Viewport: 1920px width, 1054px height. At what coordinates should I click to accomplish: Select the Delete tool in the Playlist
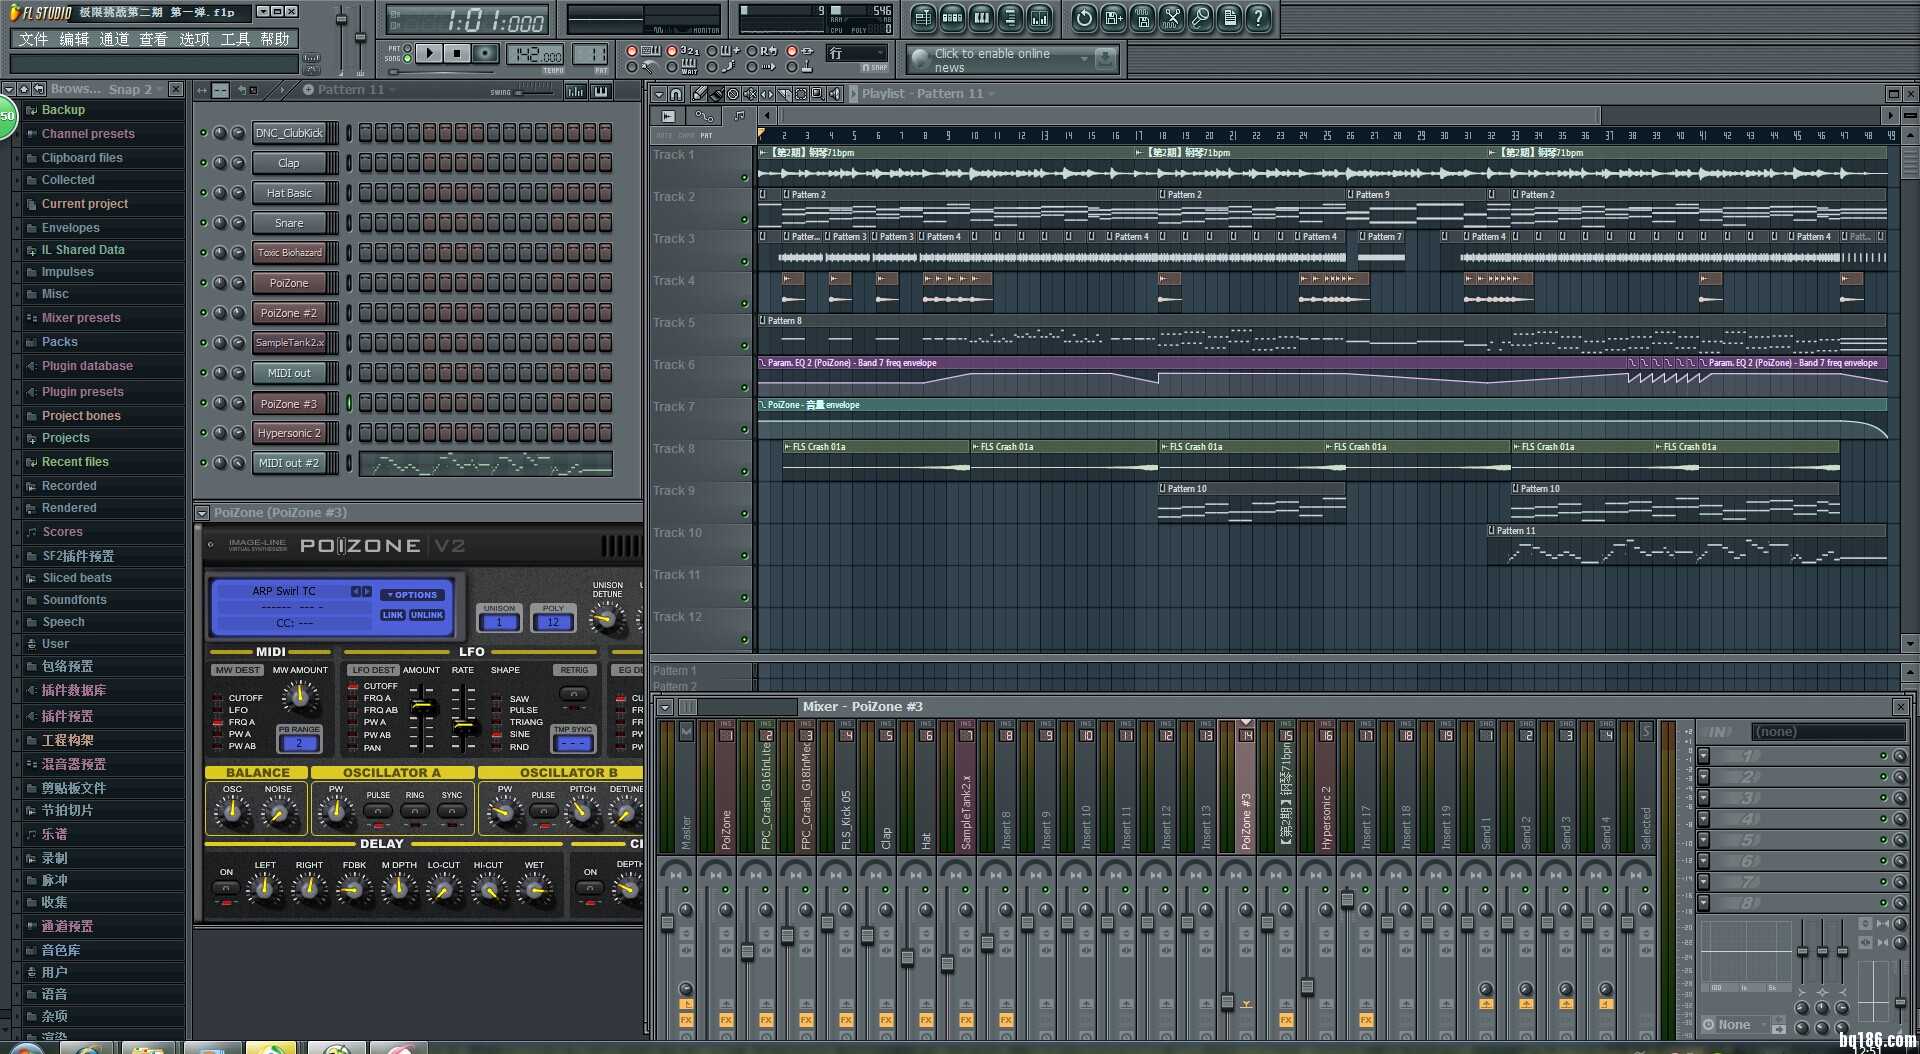click(x=733, y=94)
